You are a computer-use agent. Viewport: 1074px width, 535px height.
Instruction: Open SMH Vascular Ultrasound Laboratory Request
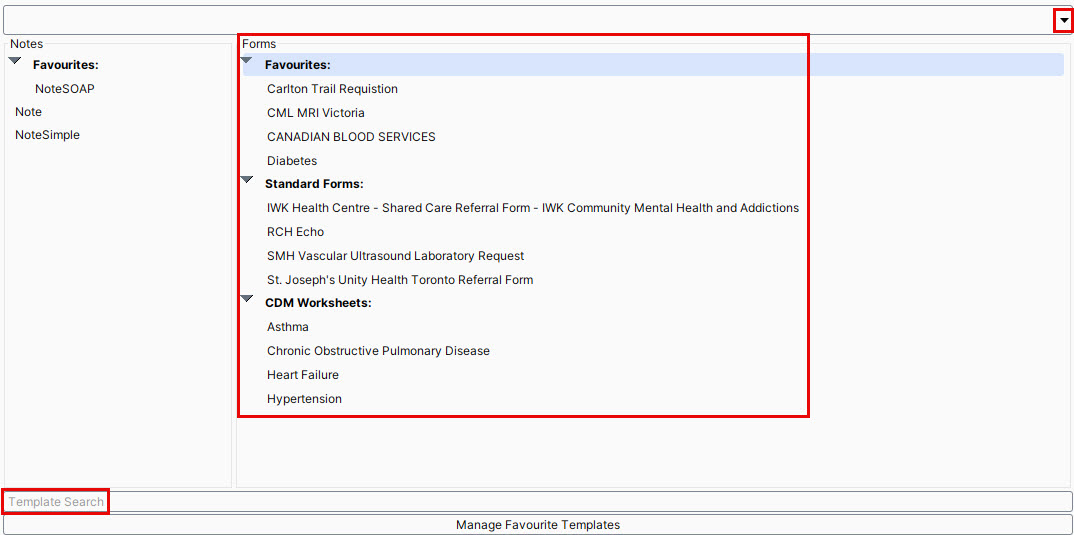pos(395,256)
